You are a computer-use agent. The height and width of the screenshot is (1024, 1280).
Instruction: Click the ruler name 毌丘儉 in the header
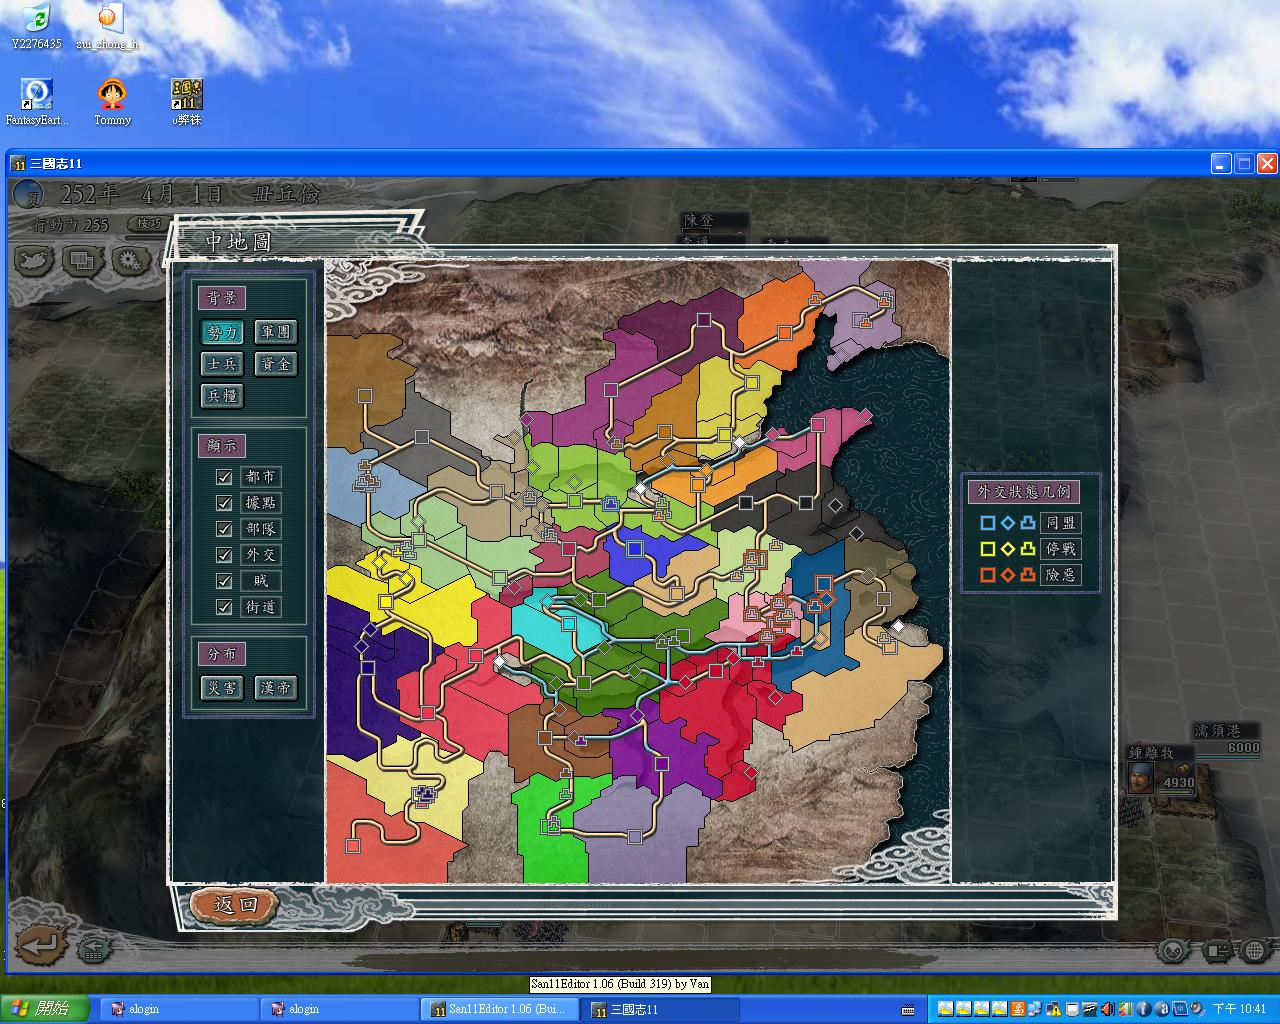coord(288,194)
